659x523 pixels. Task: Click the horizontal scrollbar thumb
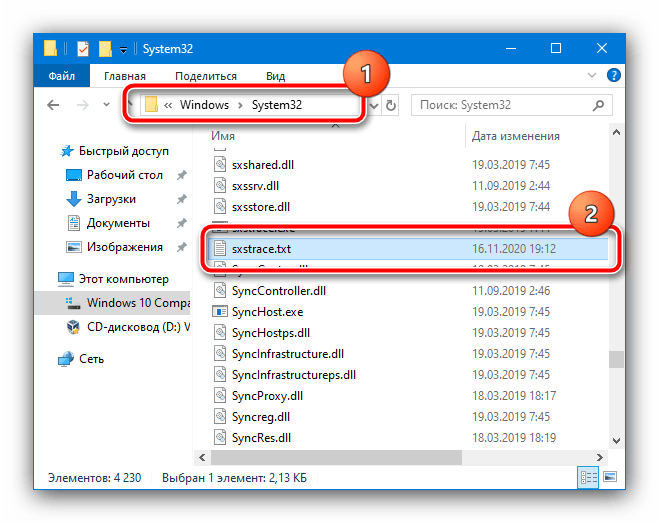click(x=336, y=457)
